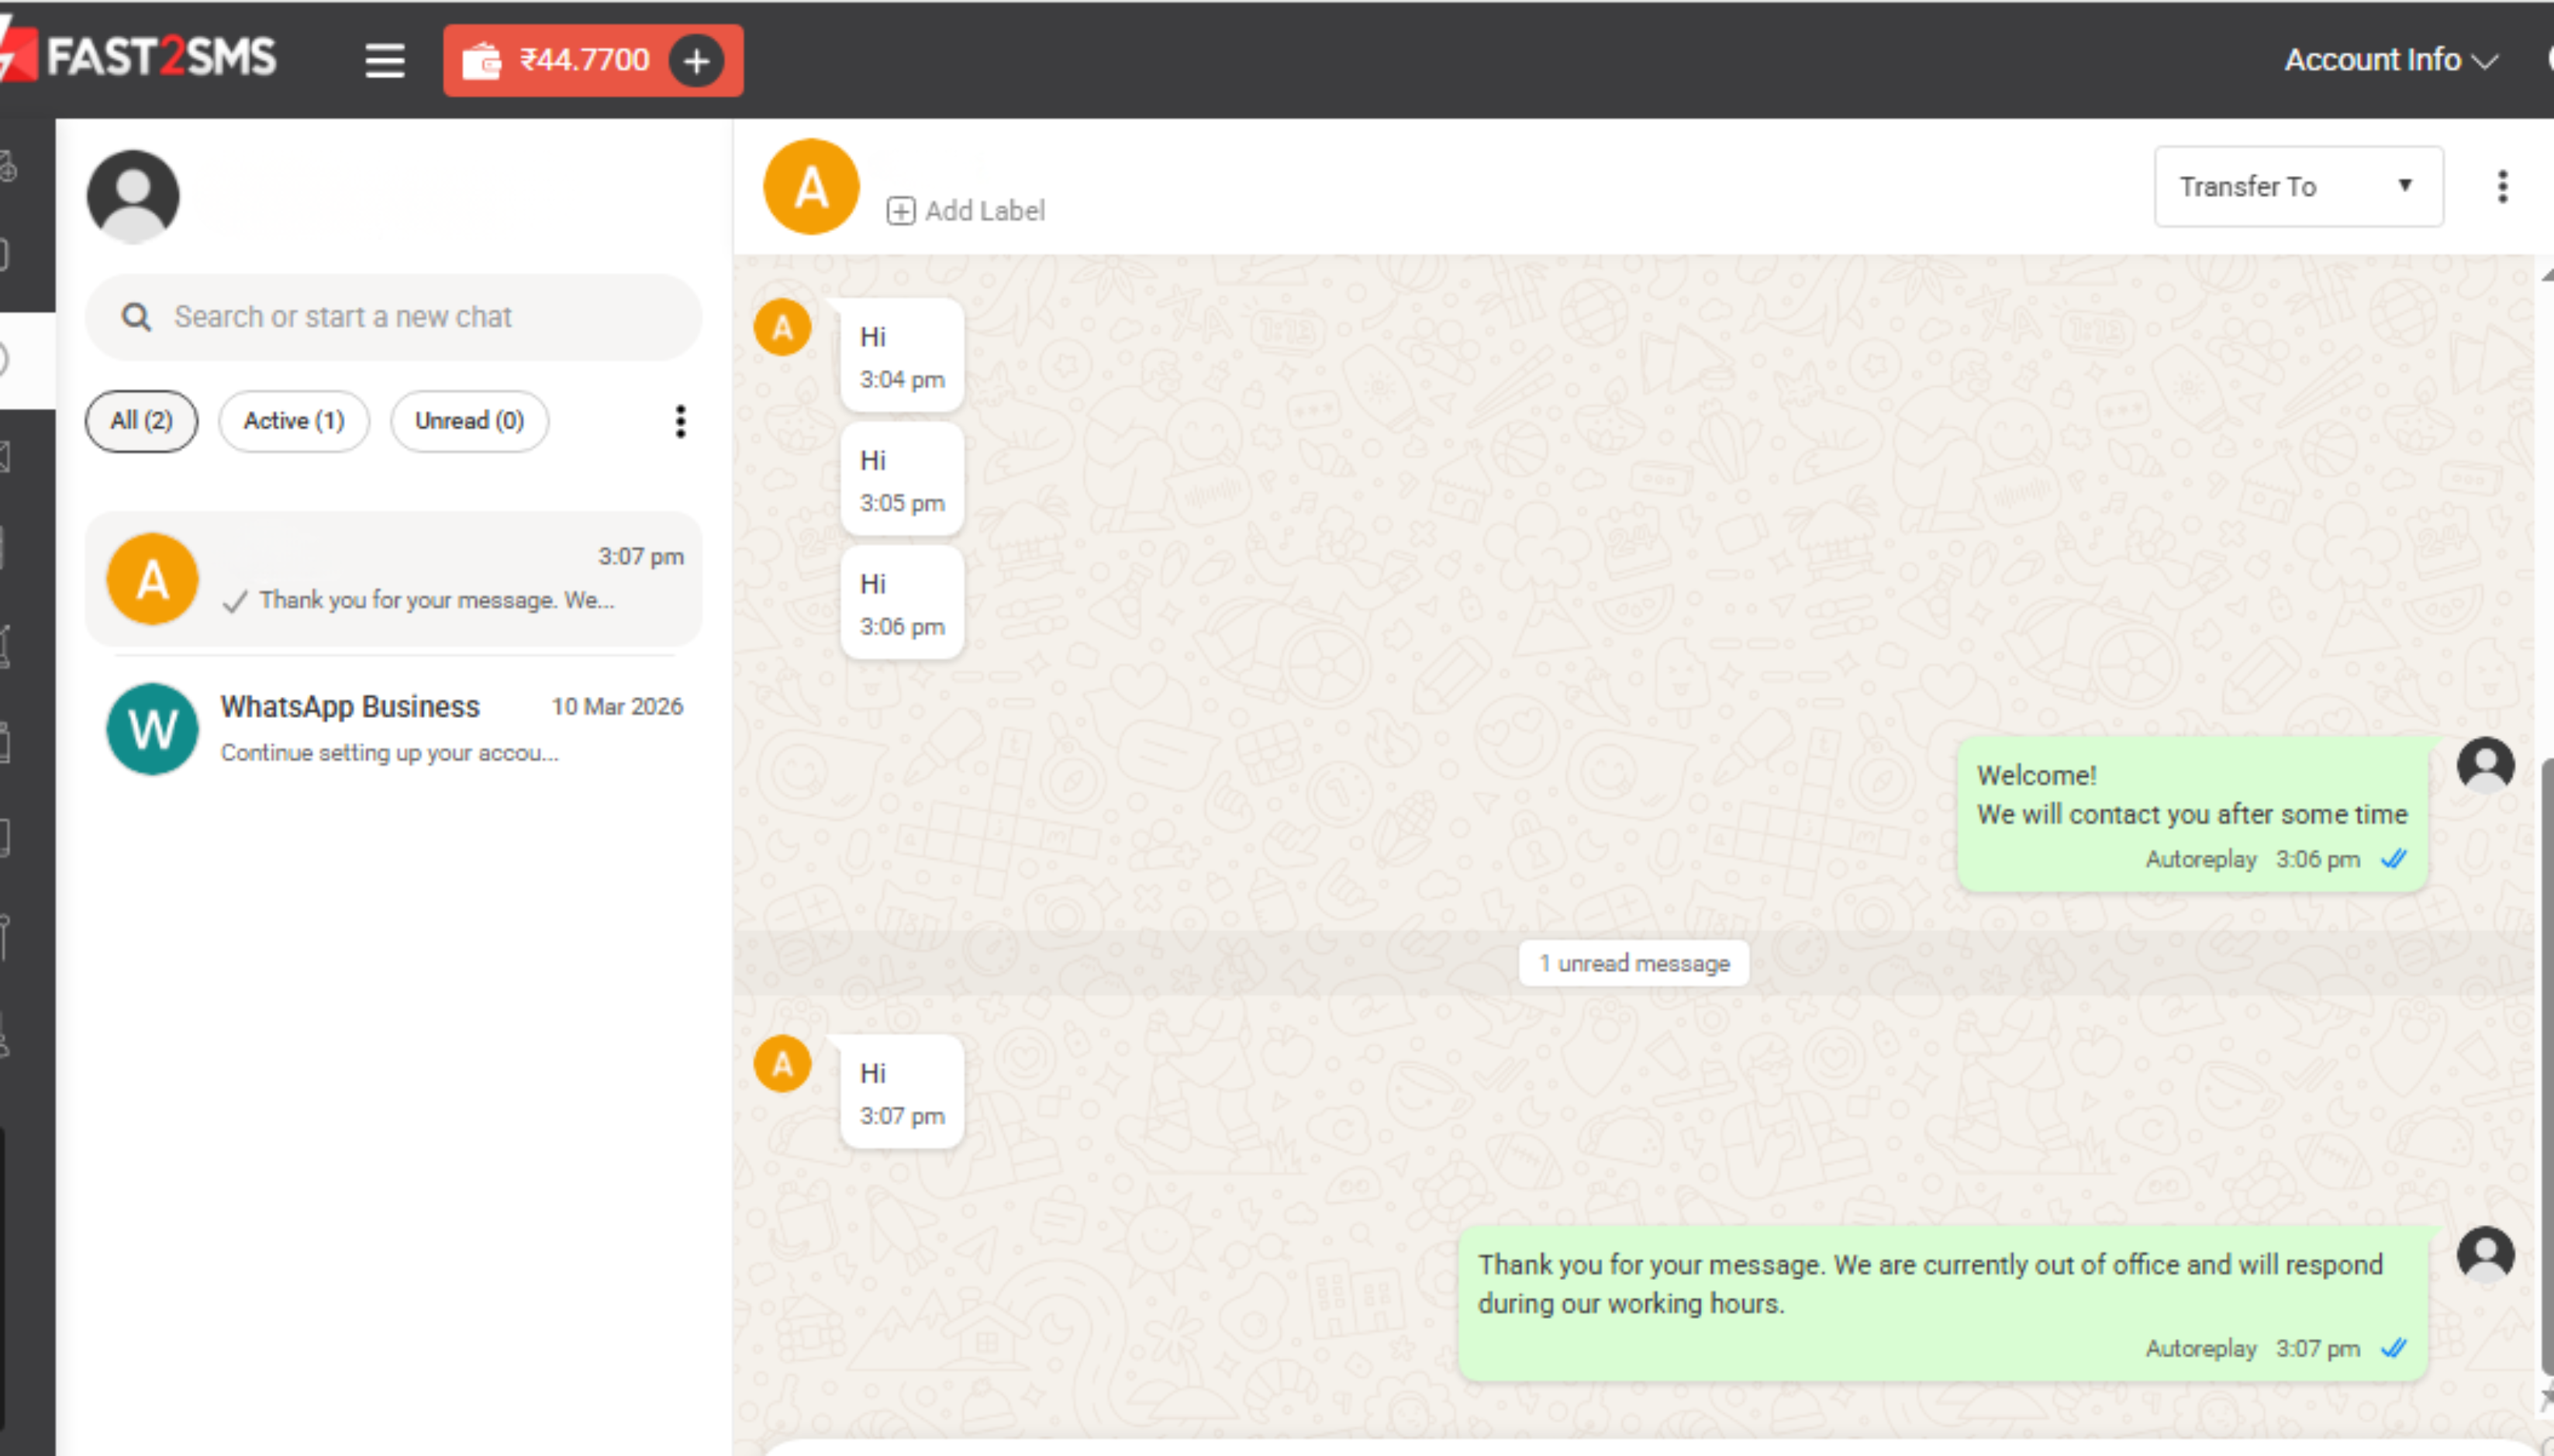This screenshot has width=2554, height=1456.
Task: Click the search magnifier icon
Action: pyautogui.click(x=136, y=317)
